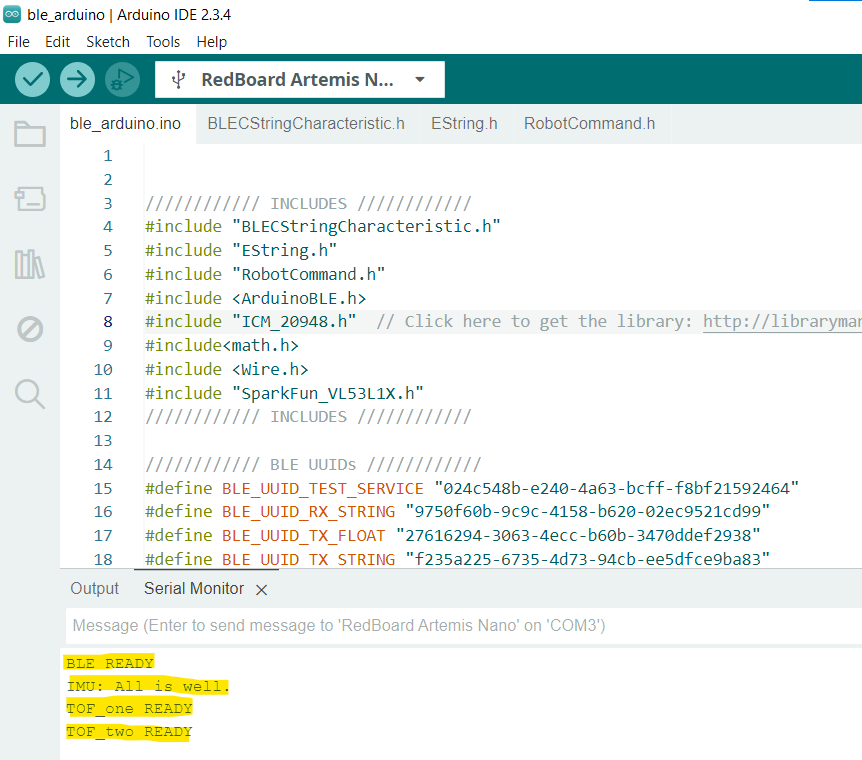Click the serial message input field
This screenshot has height=760, width=862.
point(463,626)
